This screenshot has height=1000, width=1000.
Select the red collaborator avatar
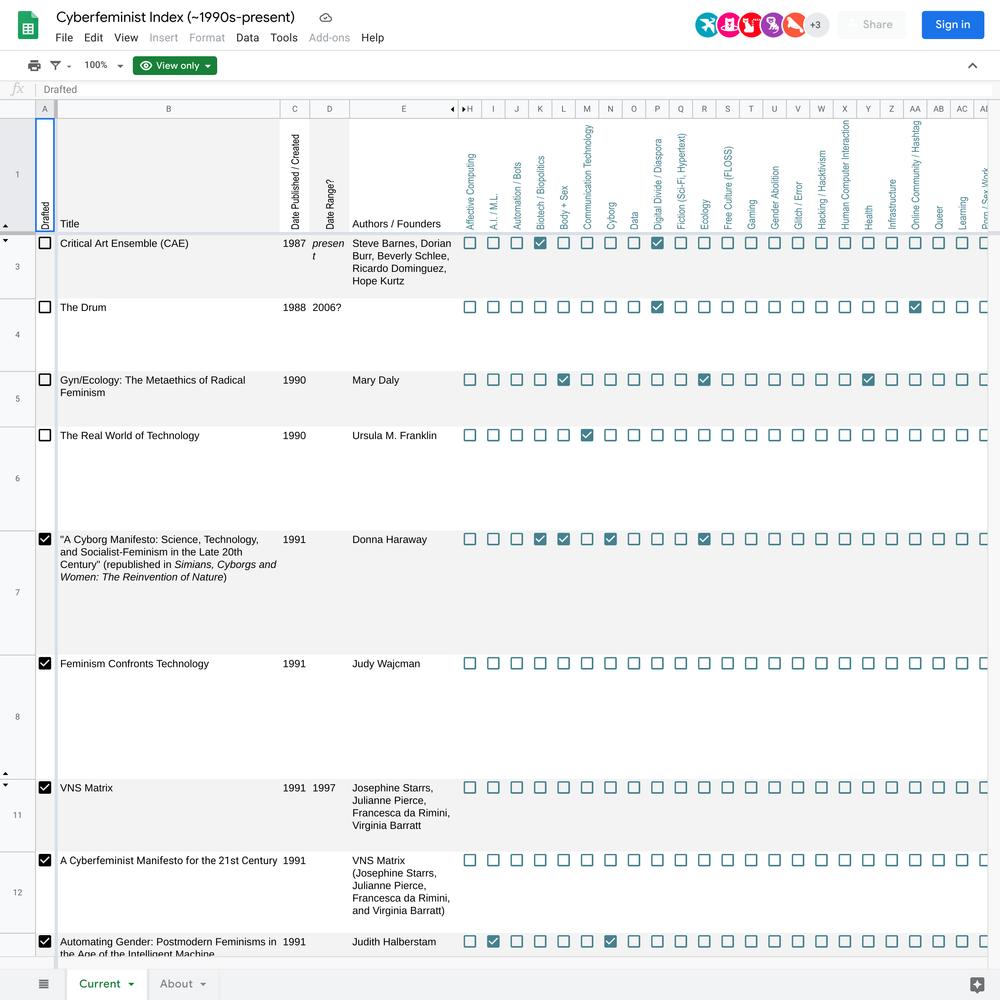(751, 25)
